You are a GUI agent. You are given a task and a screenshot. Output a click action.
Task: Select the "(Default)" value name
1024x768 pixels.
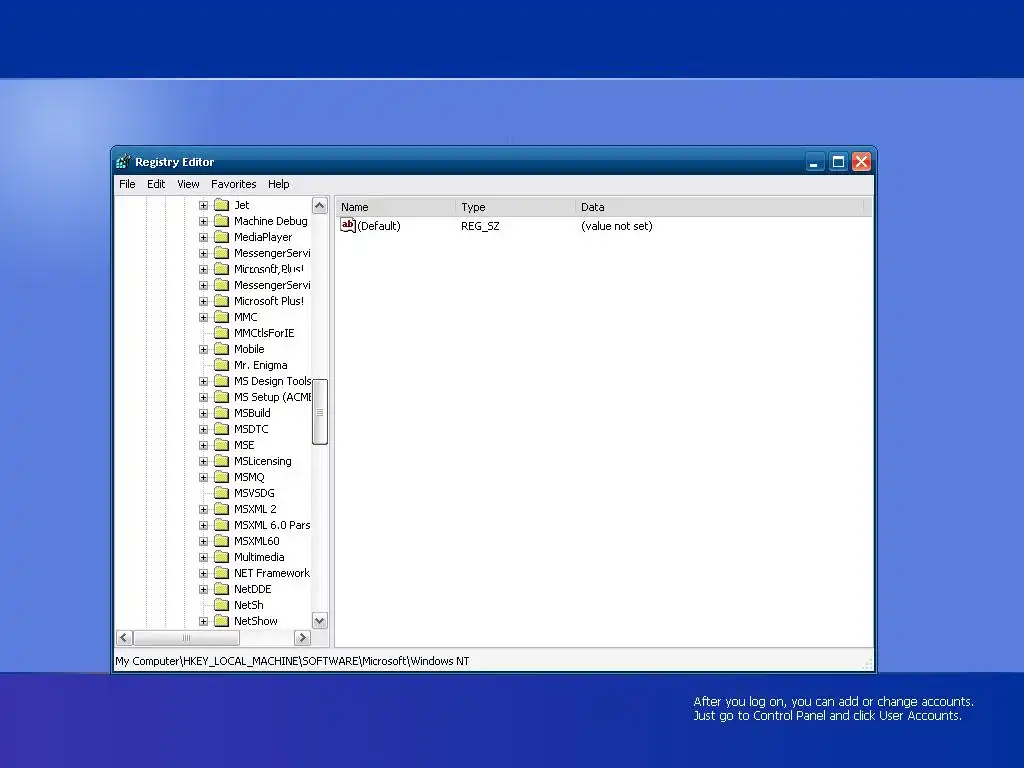point(379,226)
